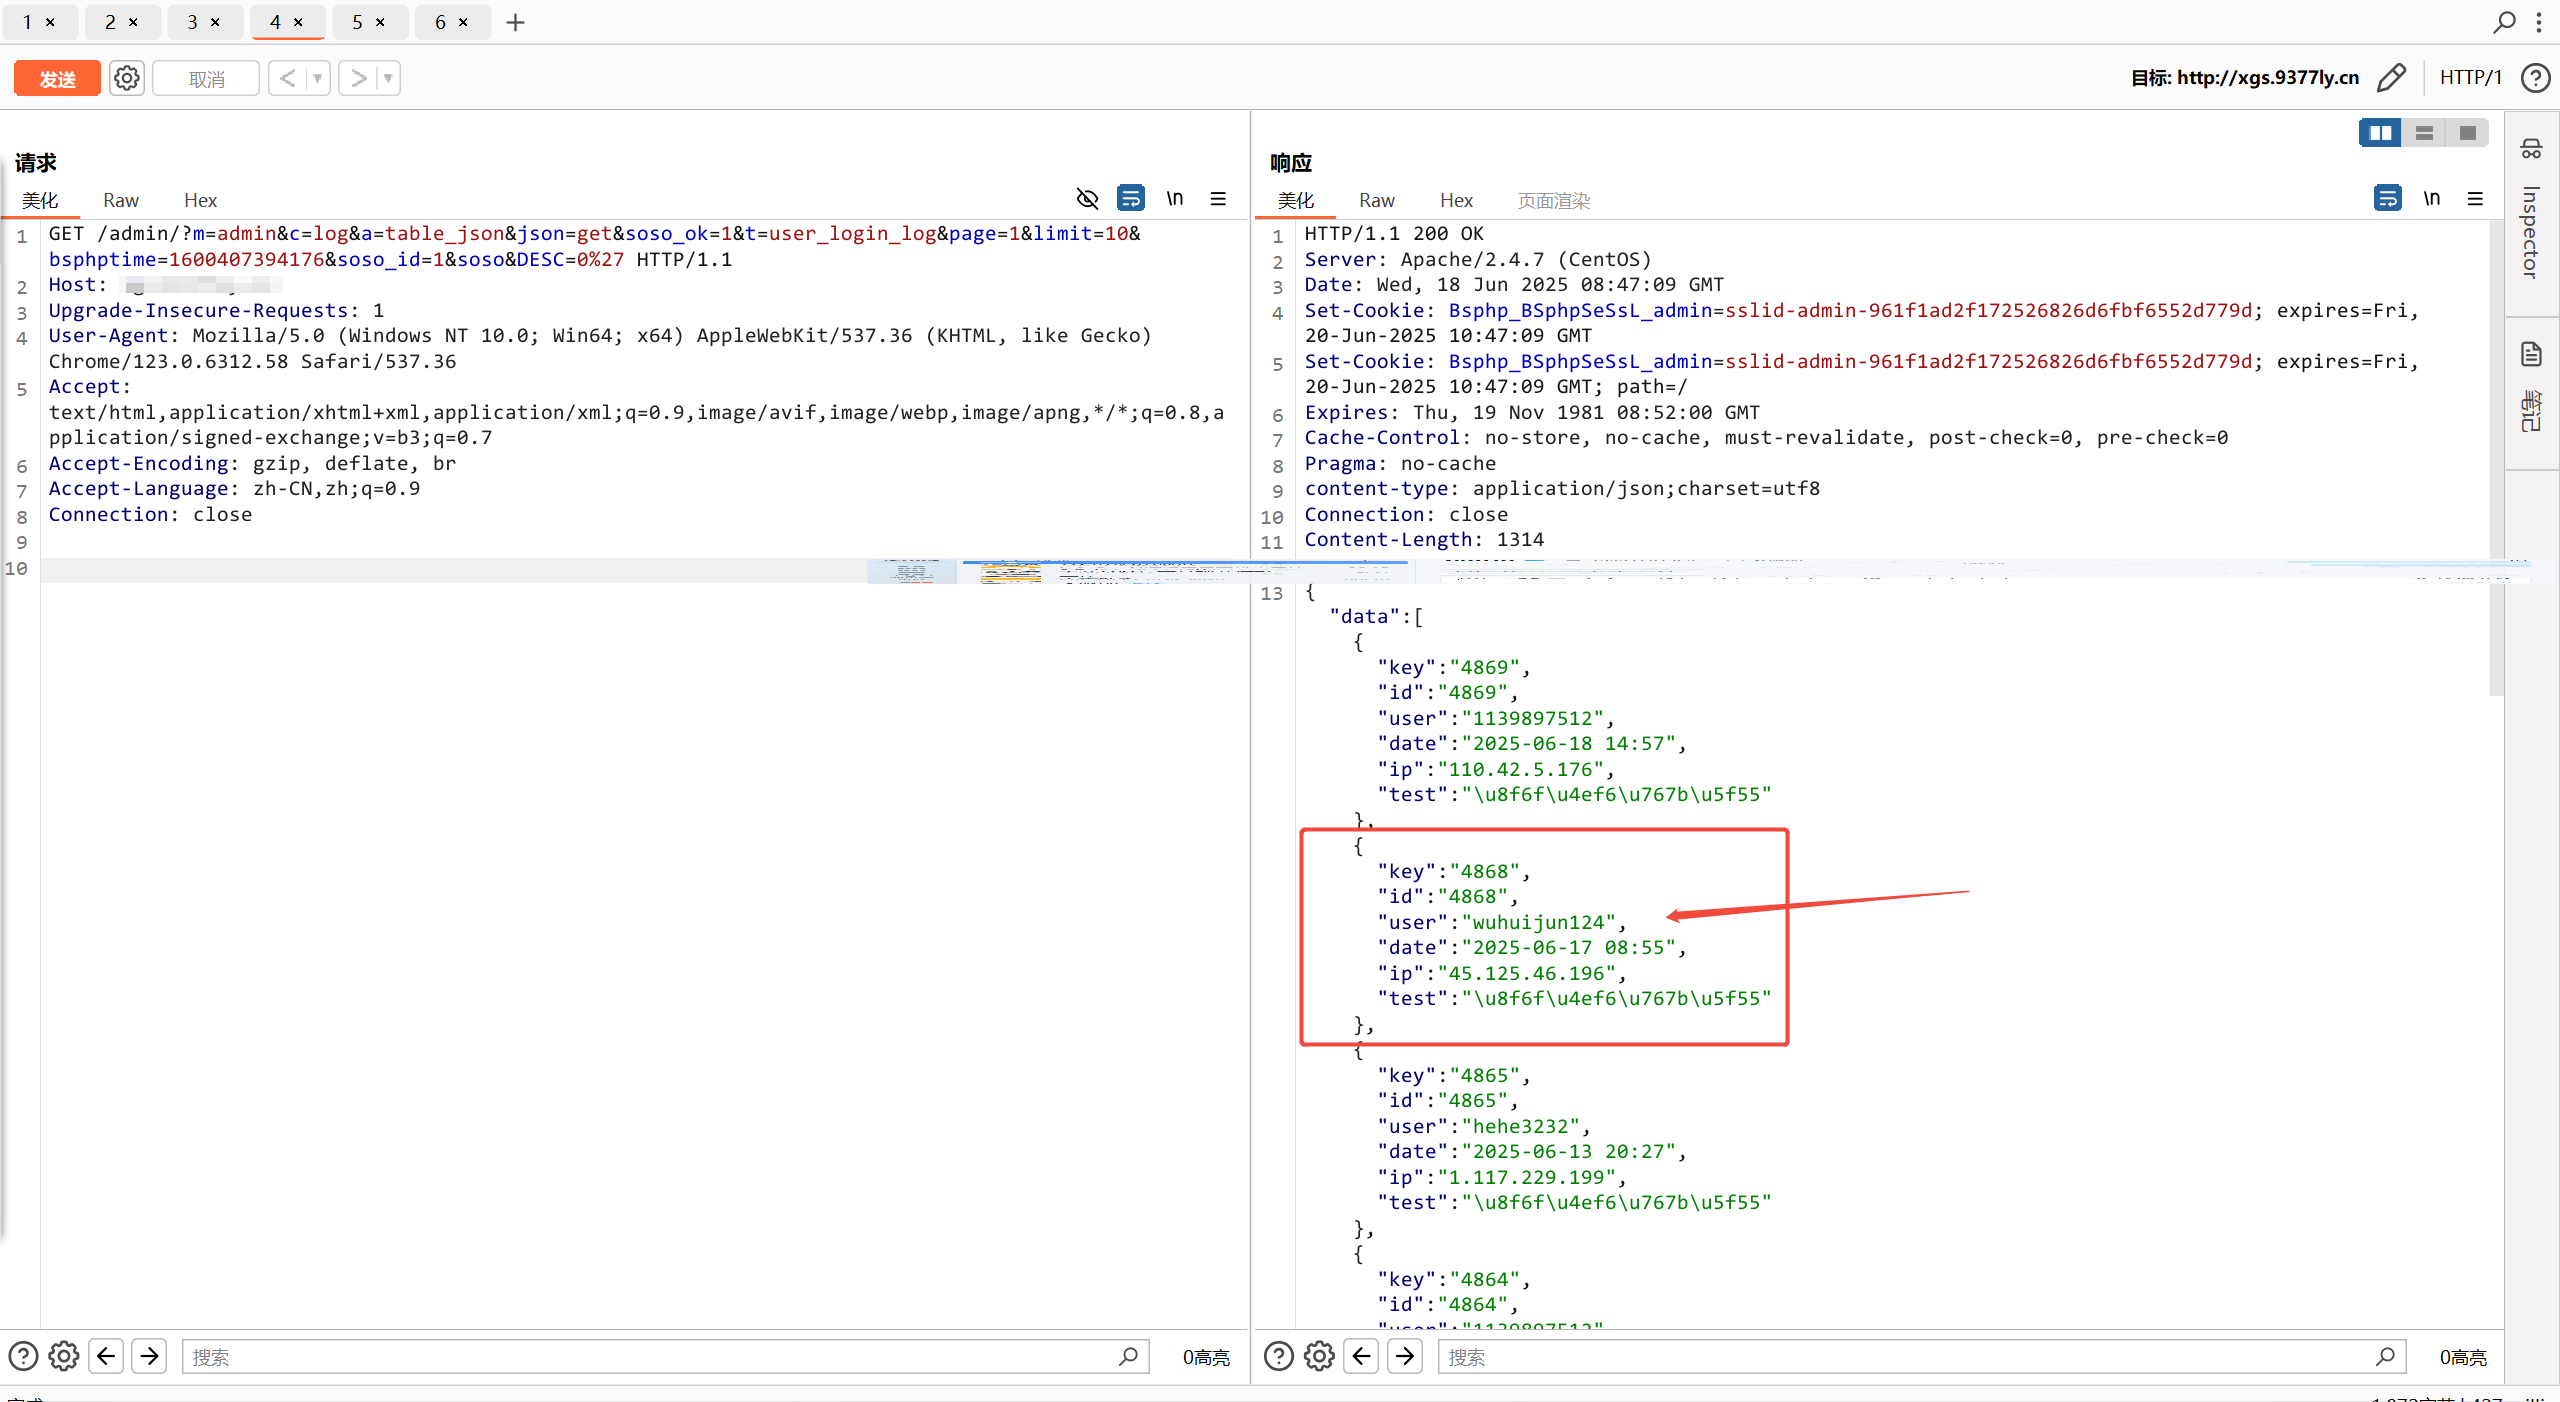Click the 取消 cancel button
2560x1402 pixels.
[206, 78]
